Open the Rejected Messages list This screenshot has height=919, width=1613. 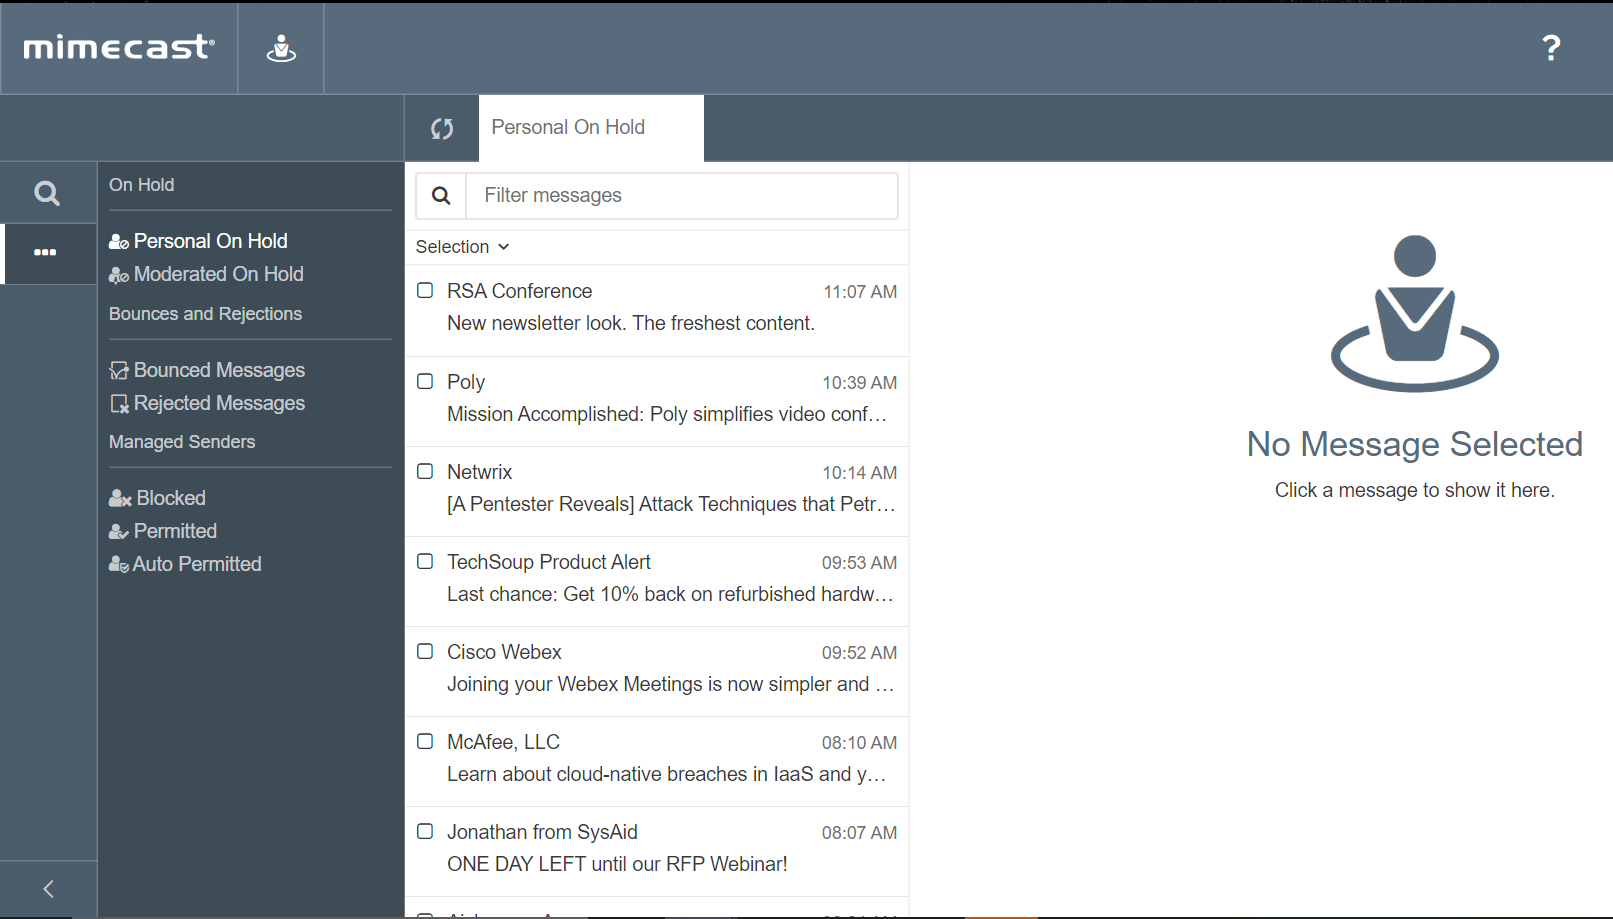(x=218, y=403)
